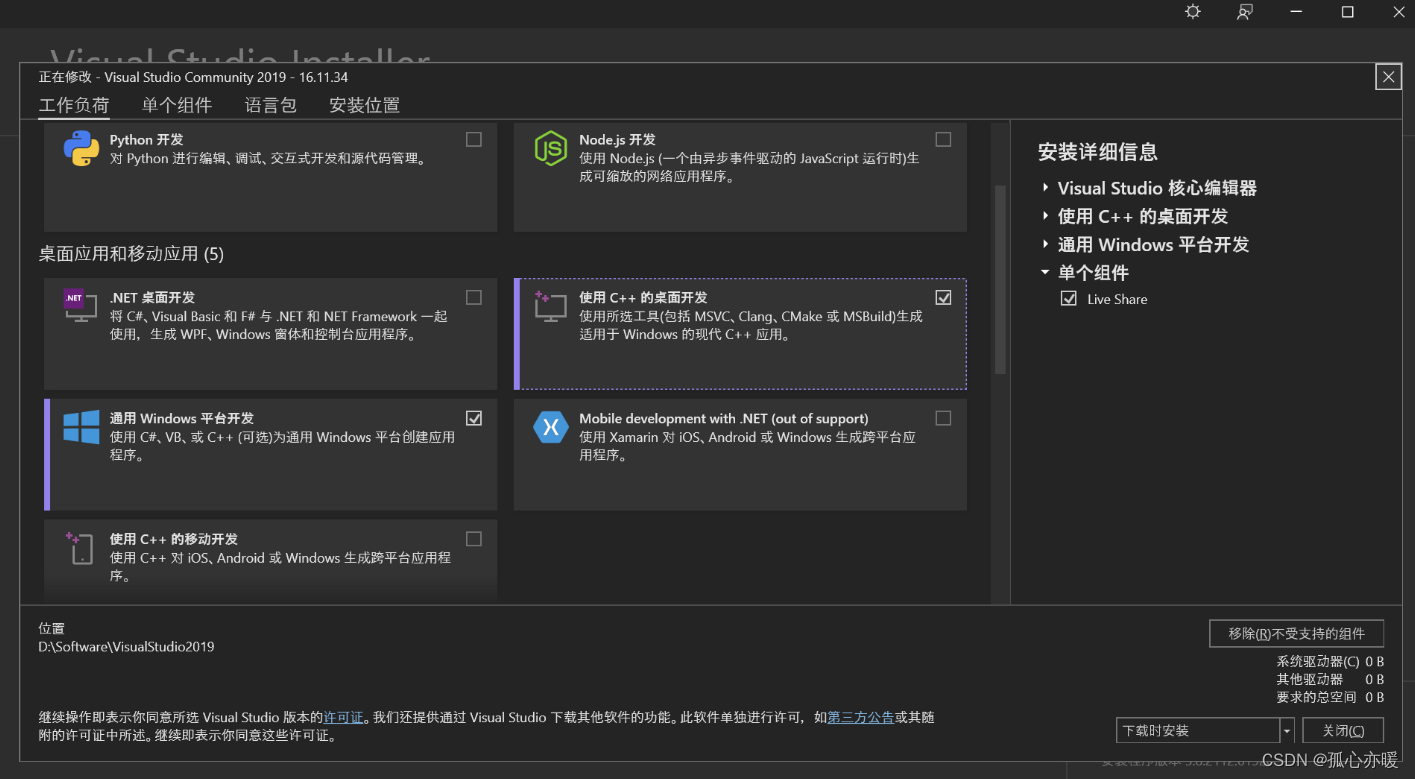Switch to the 单个组件 tab
The height and width of the screenshot is (779, 1415).
coord(177,105)
